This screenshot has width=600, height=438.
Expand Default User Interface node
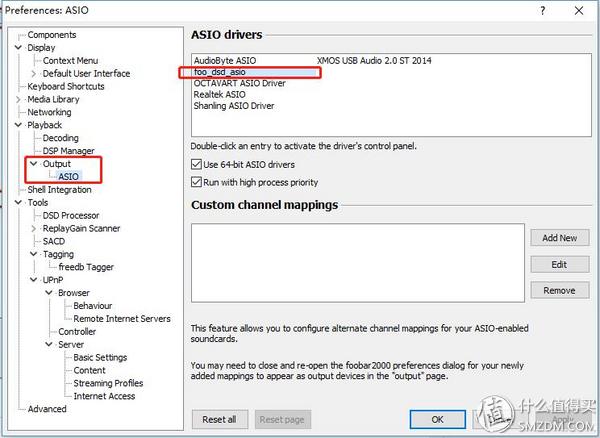pos(34,74)
